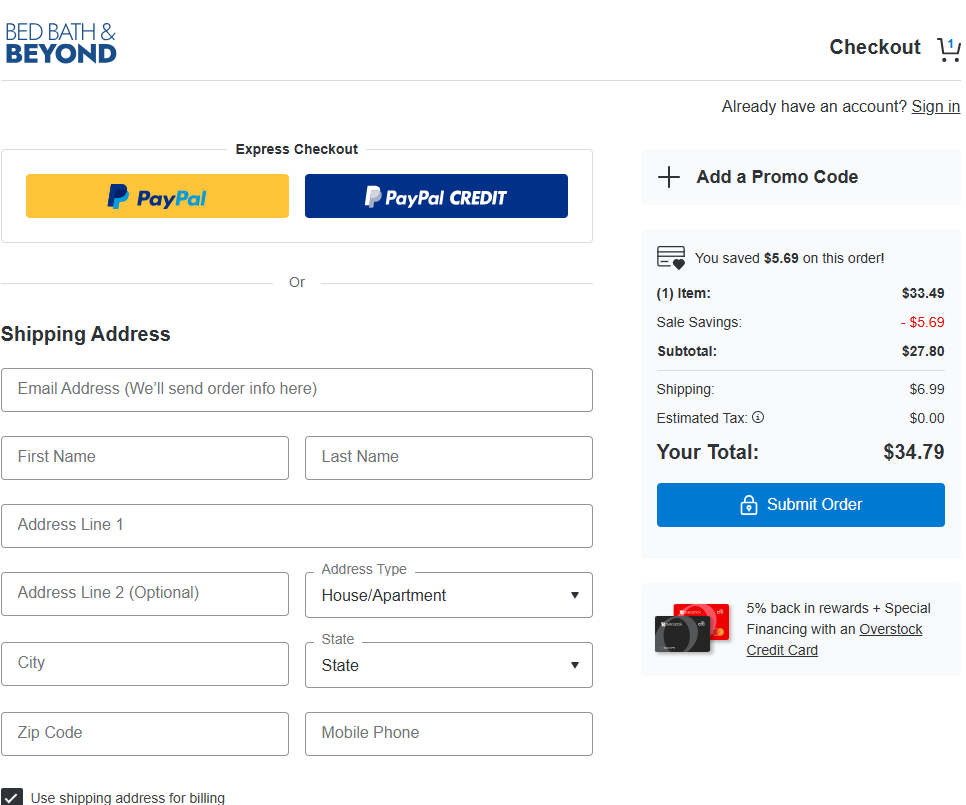966x805 pixels.
Task: Click the Estimated Tax info icon
Action: [758, 417]
